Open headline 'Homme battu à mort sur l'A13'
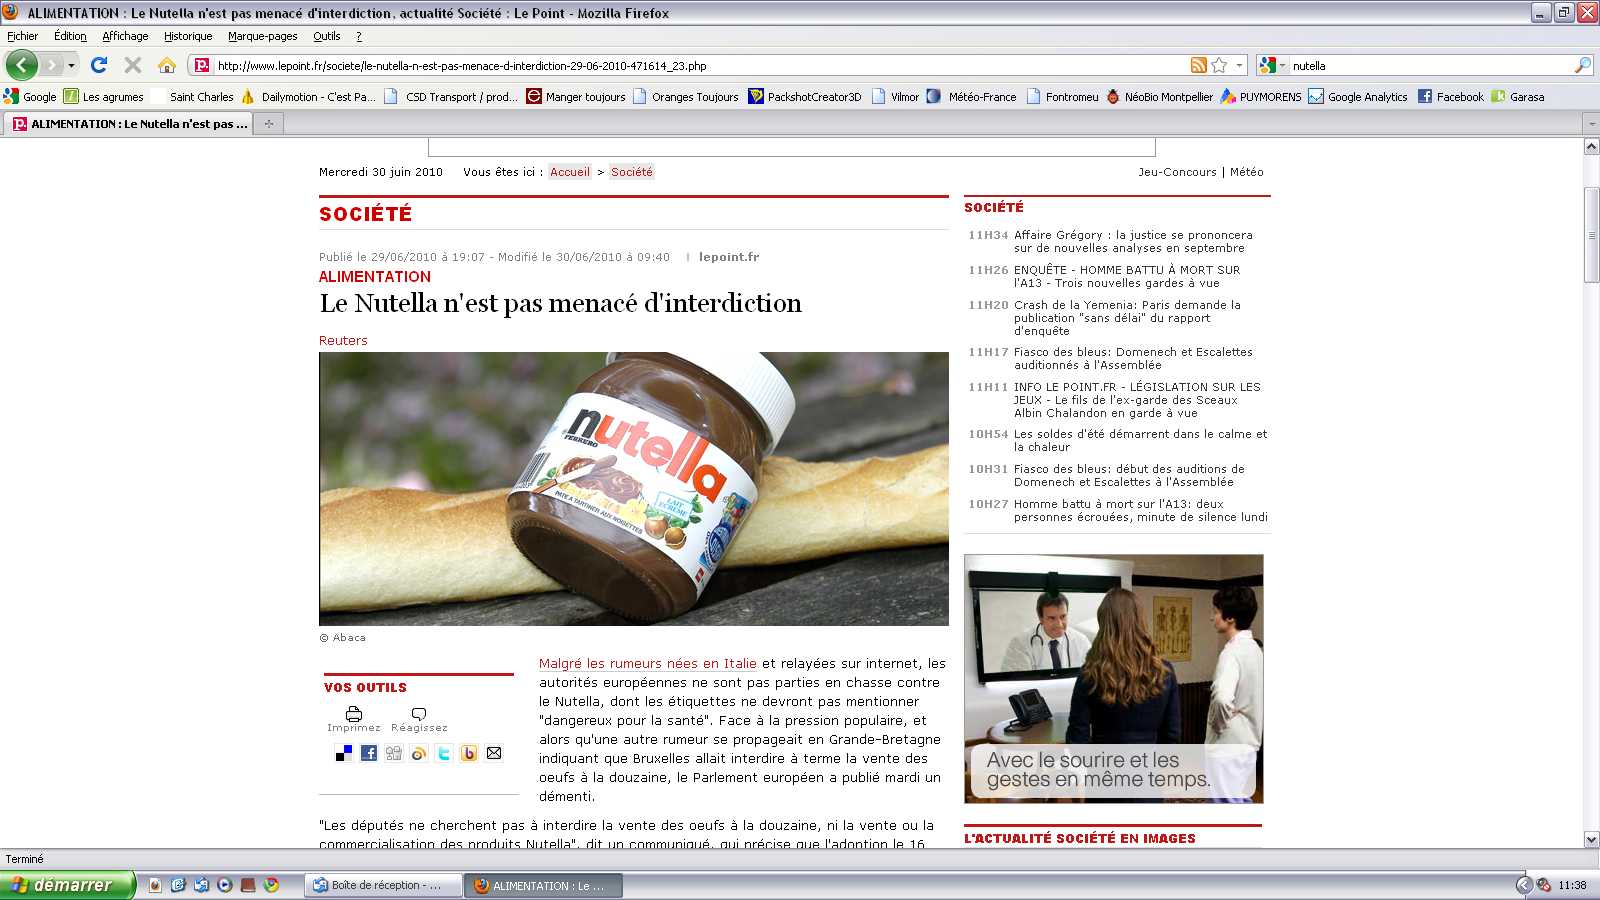1600x900 pixels. pos(1141,510)
